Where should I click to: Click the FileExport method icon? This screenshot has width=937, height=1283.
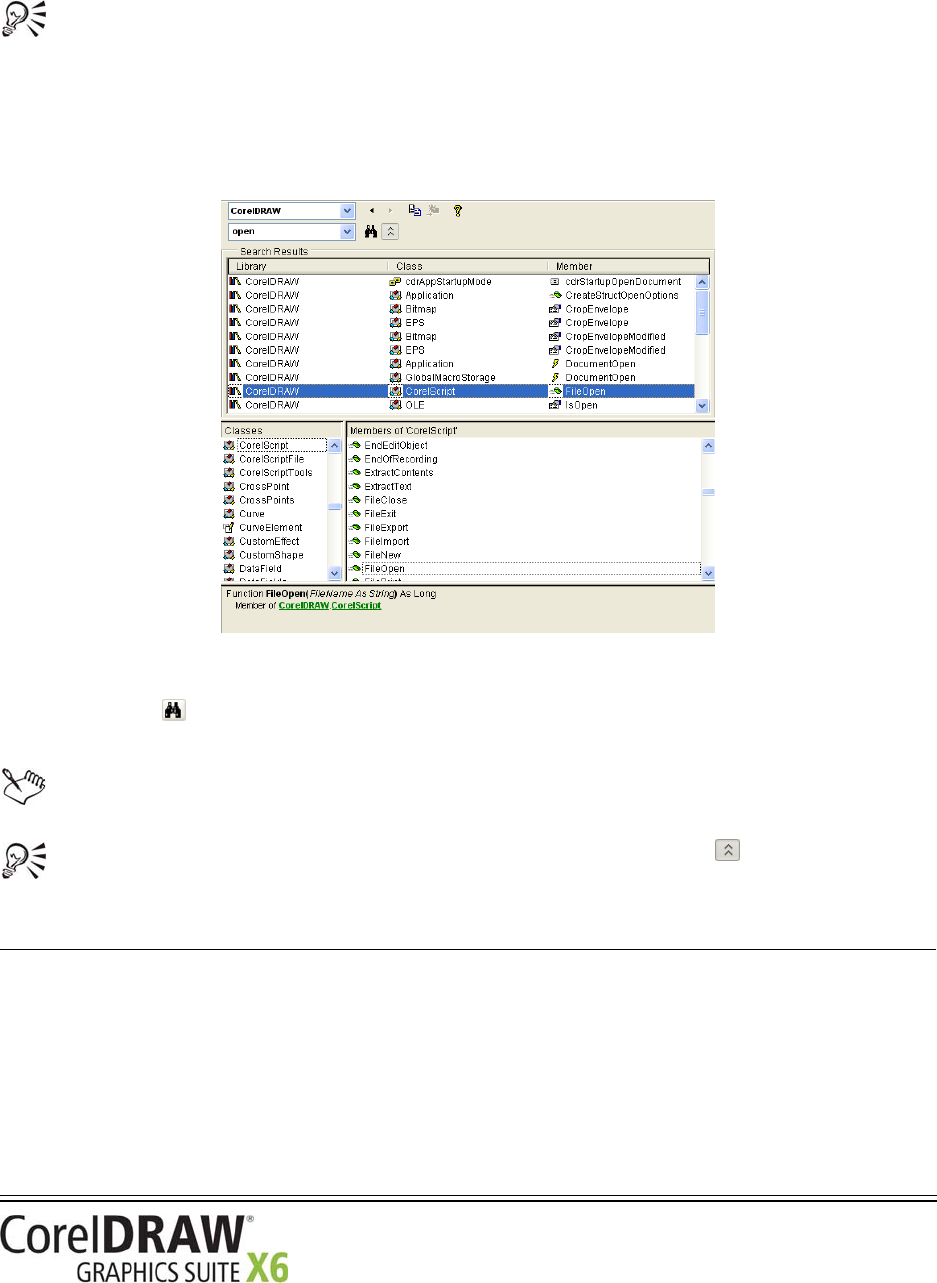coord(354,527)
